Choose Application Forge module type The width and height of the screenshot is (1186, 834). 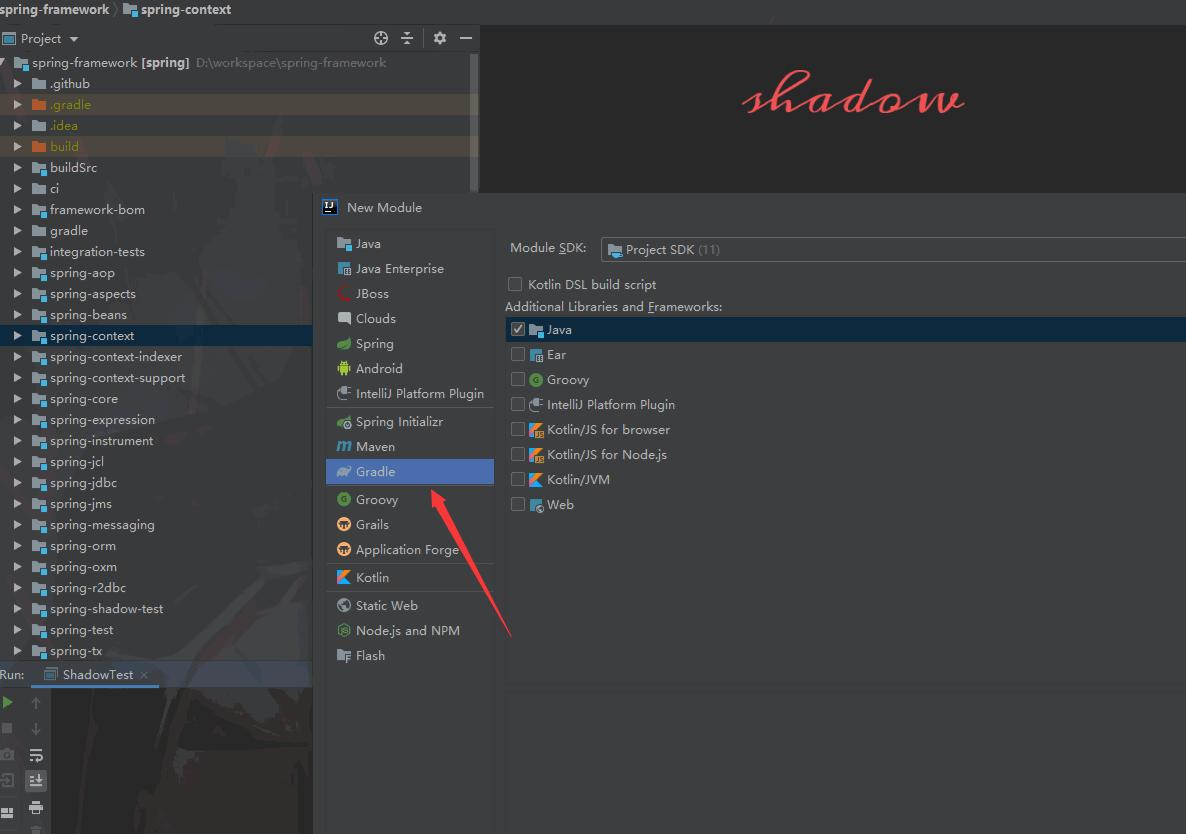click(x=410, y=549)
